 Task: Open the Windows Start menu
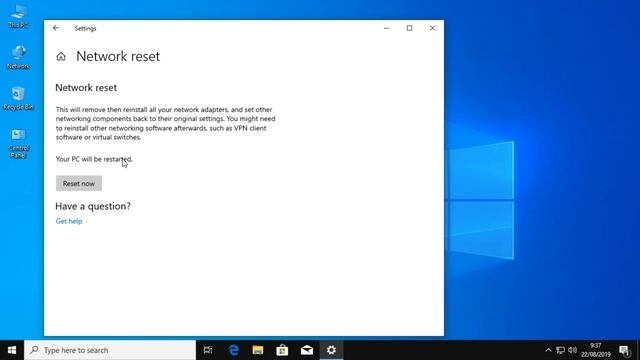coord(12,350)
